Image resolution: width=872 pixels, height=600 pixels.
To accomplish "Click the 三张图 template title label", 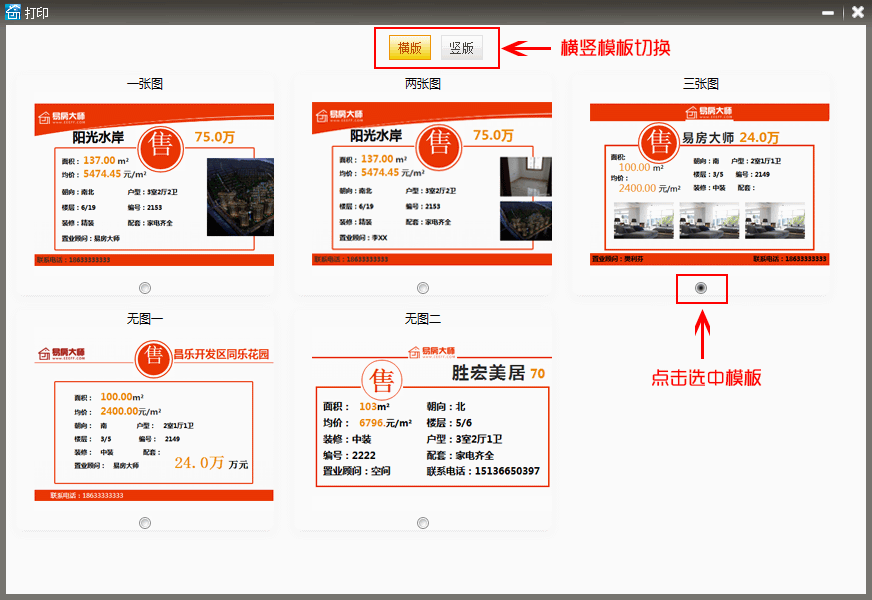I will pyautogui.click(x=700, y=84).
